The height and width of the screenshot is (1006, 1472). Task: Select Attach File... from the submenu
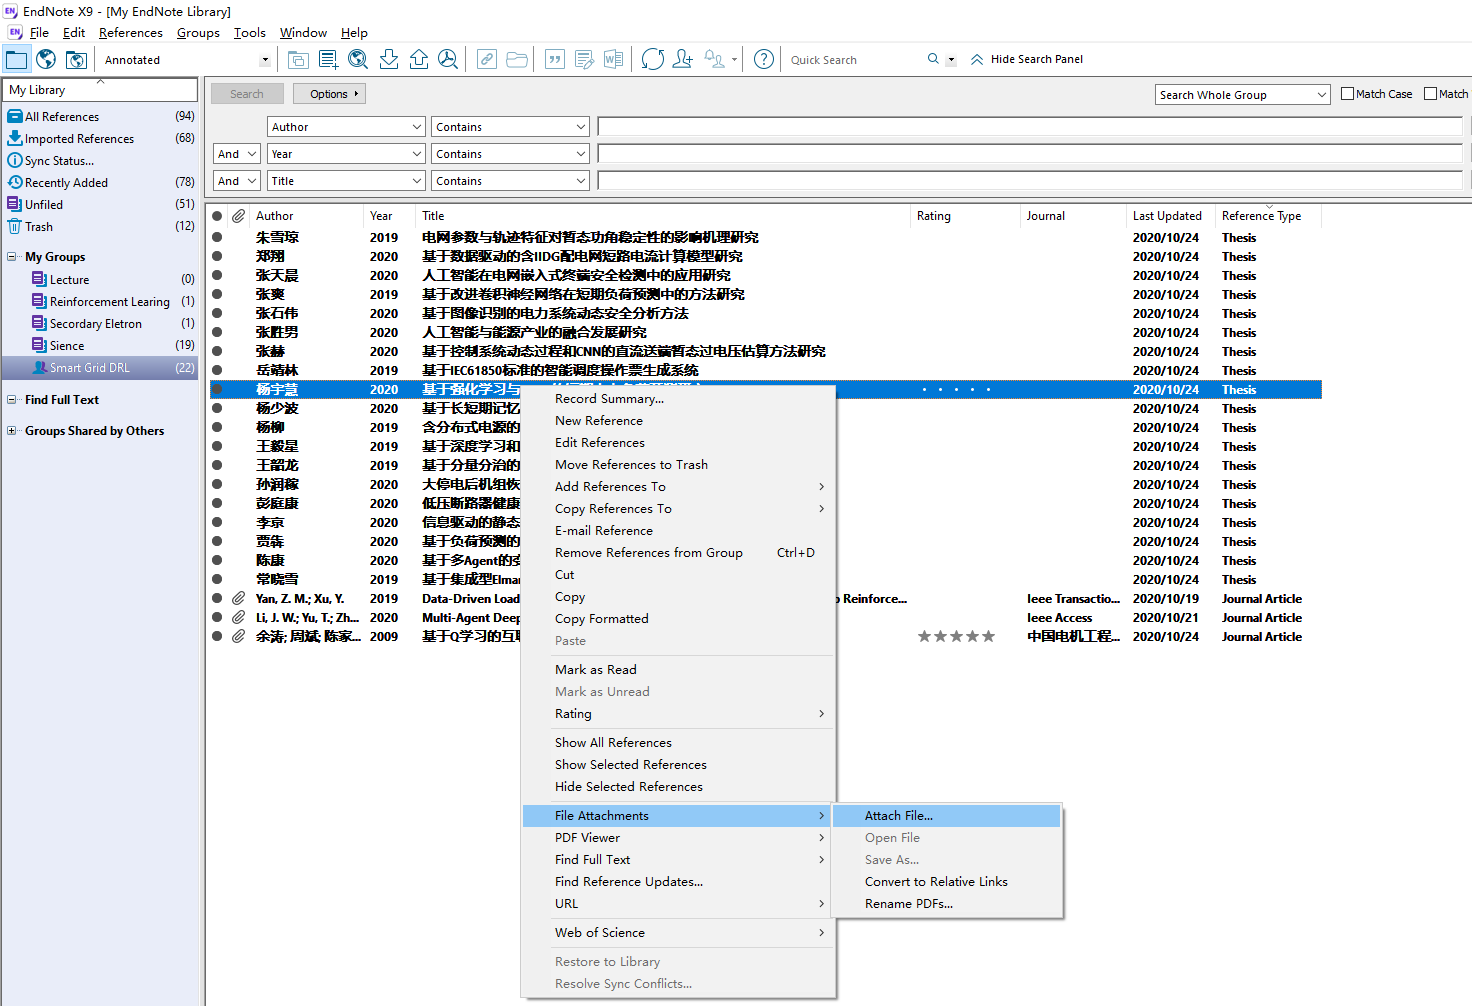click(x=947, y=816)
